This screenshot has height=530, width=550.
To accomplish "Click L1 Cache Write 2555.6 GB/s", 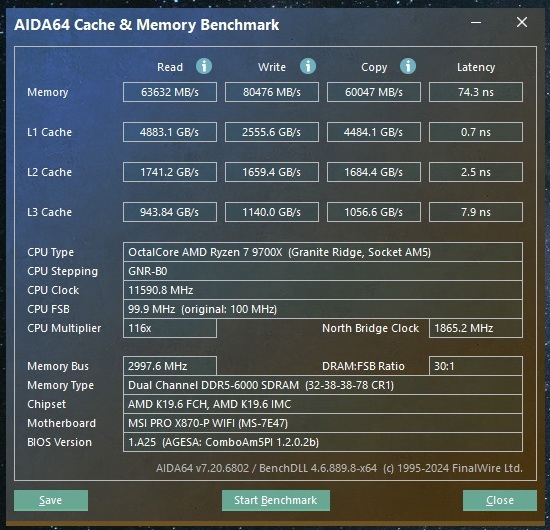I will click(272, 132).
